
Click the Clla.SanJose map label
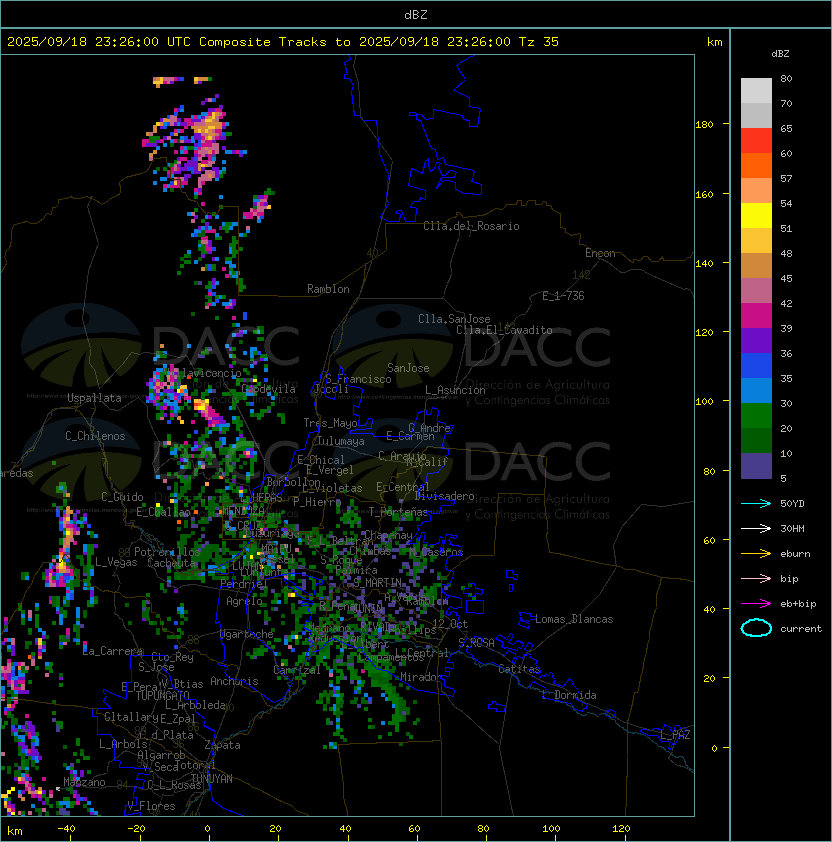click(x=454, y=319)
